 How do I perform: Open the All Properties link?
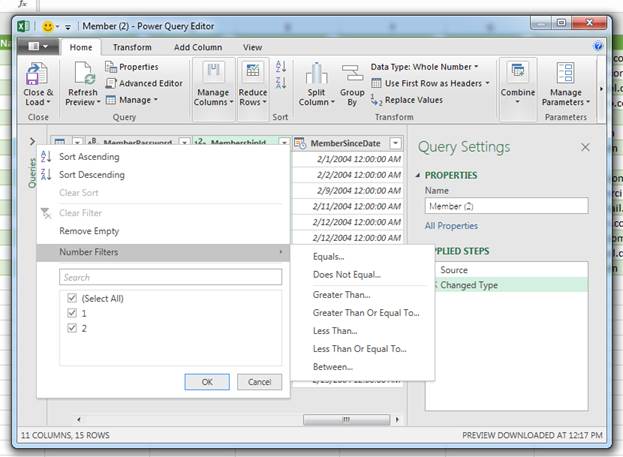click(x=451, y=226)
